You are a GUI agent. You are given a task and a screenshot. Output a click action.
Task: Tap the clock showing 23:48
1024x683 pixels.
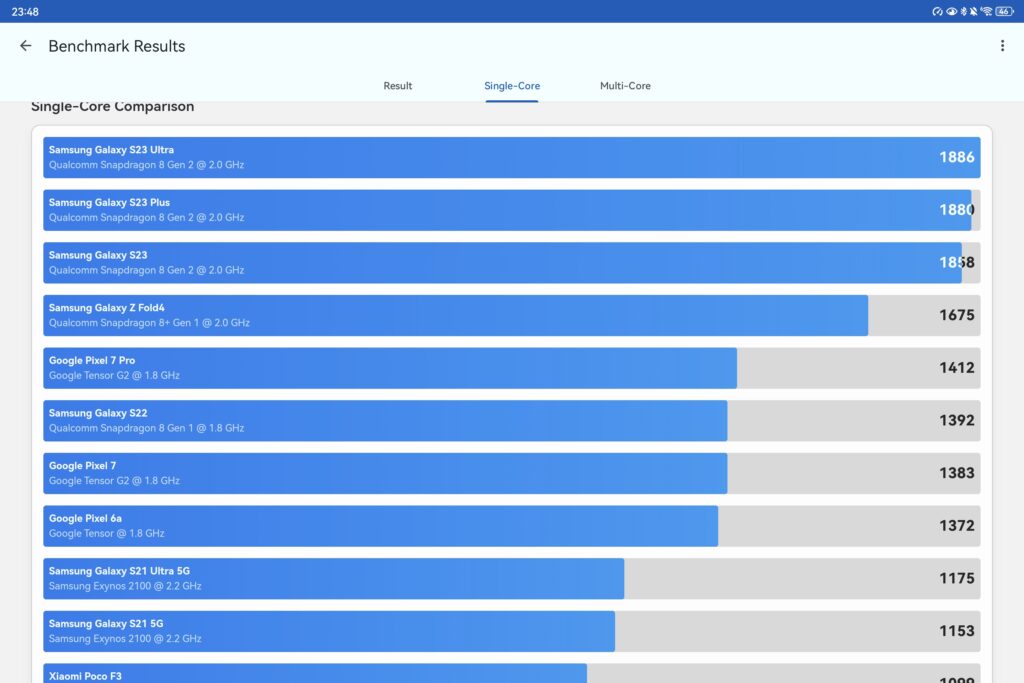pos(25,11)
